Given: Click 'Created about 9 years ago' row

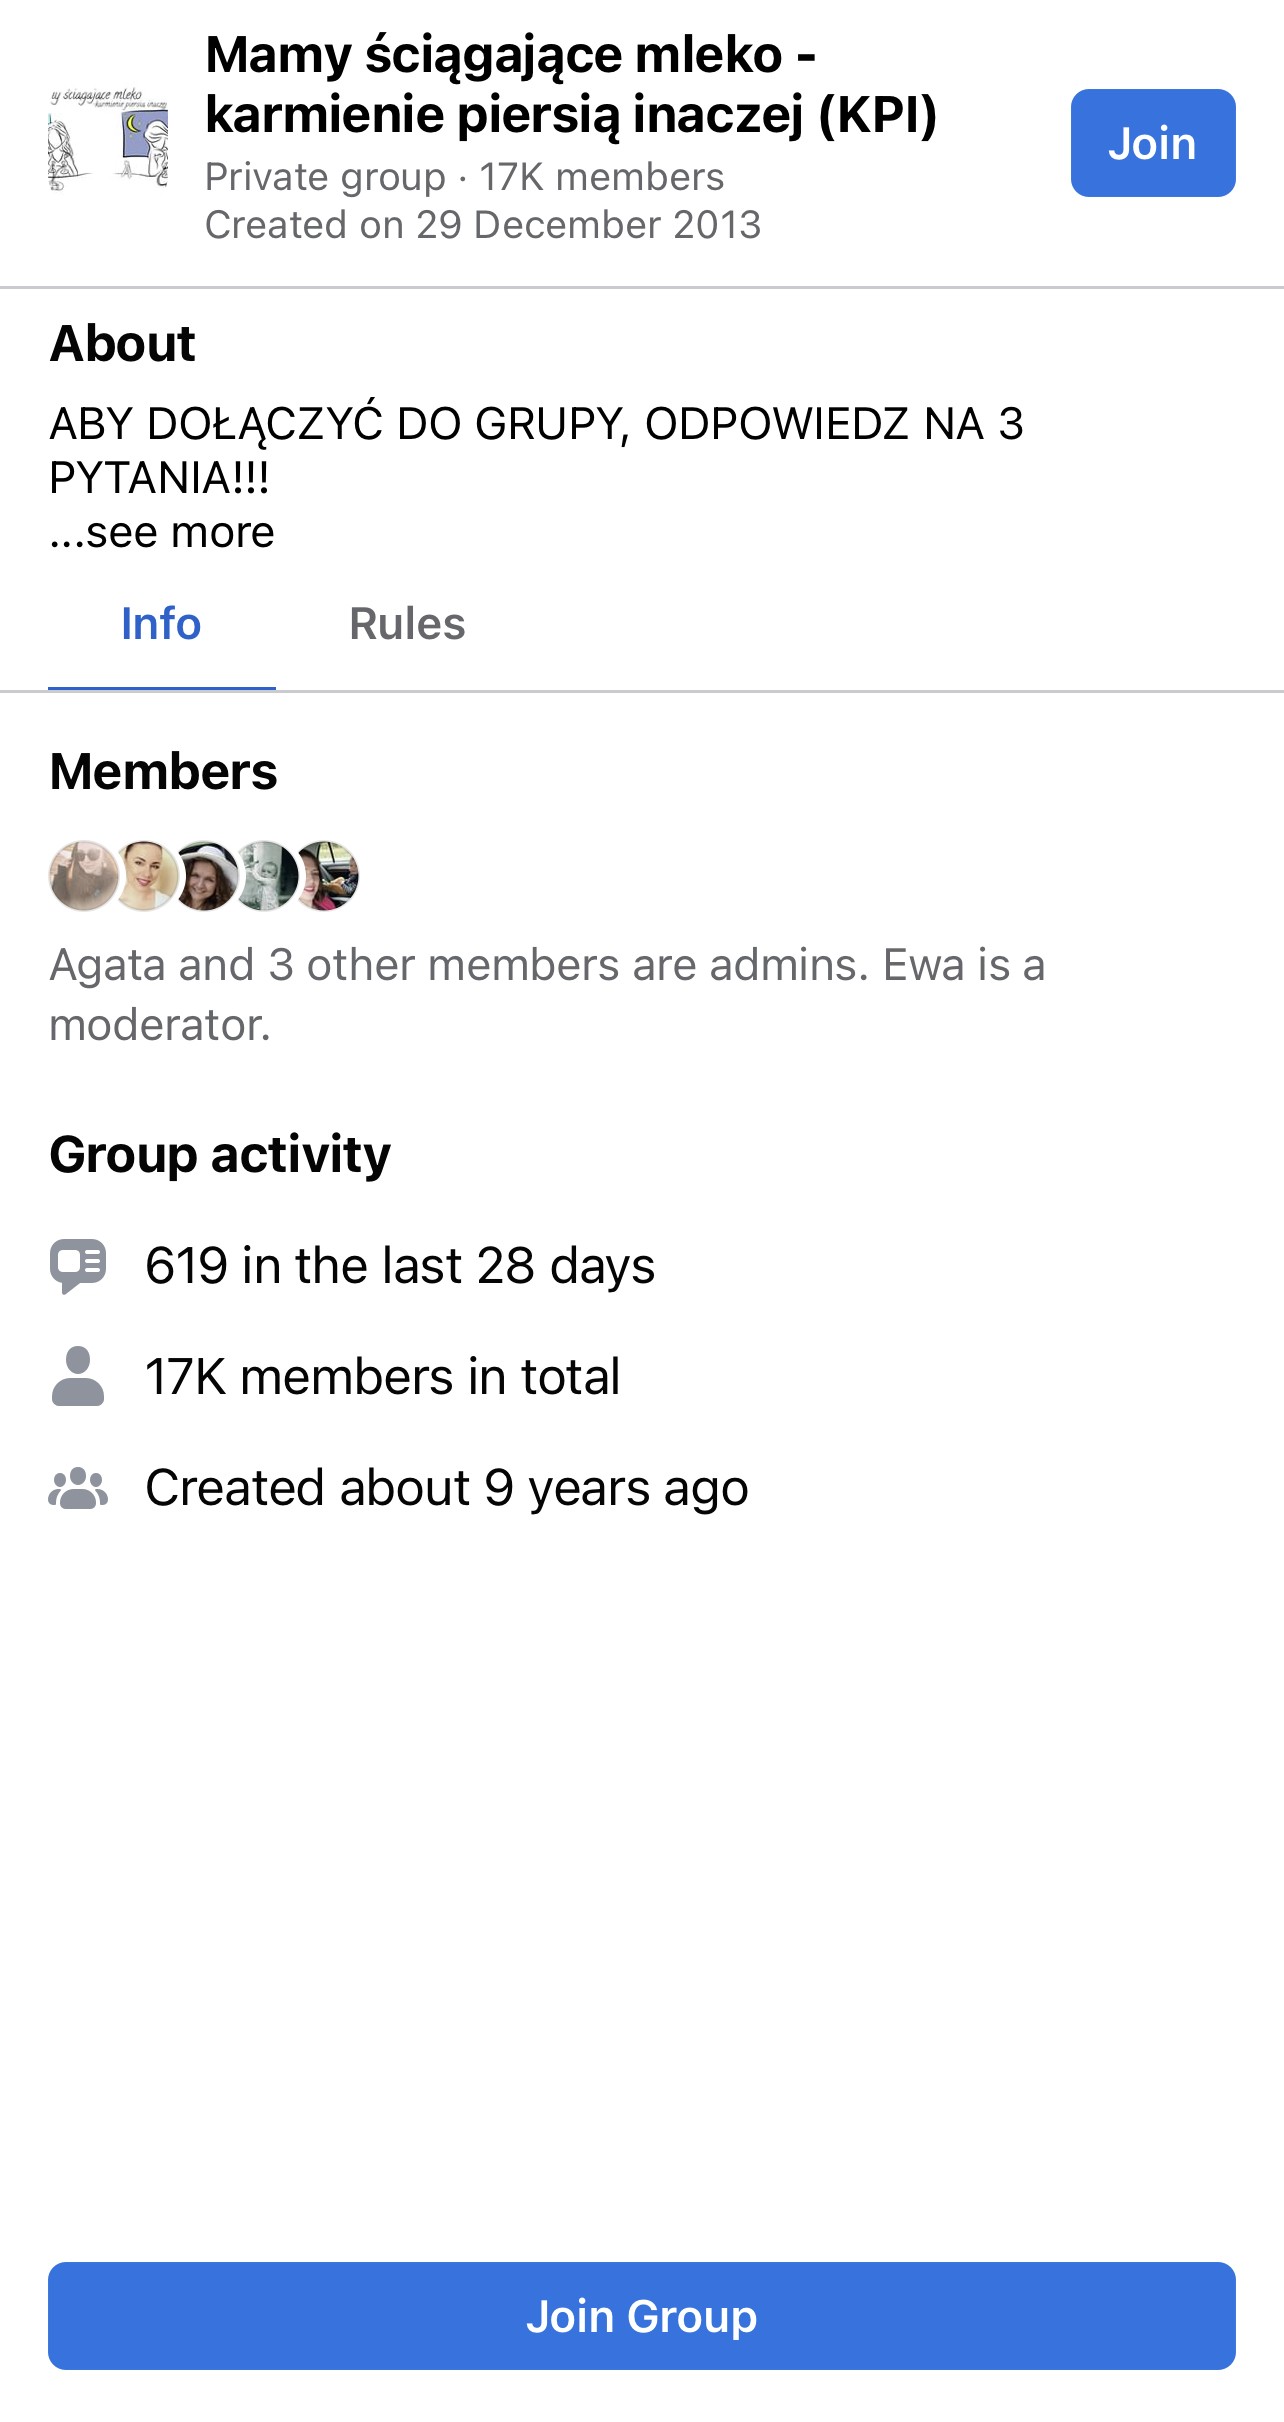Looking at the screenshot, I should coord(446,1488).
